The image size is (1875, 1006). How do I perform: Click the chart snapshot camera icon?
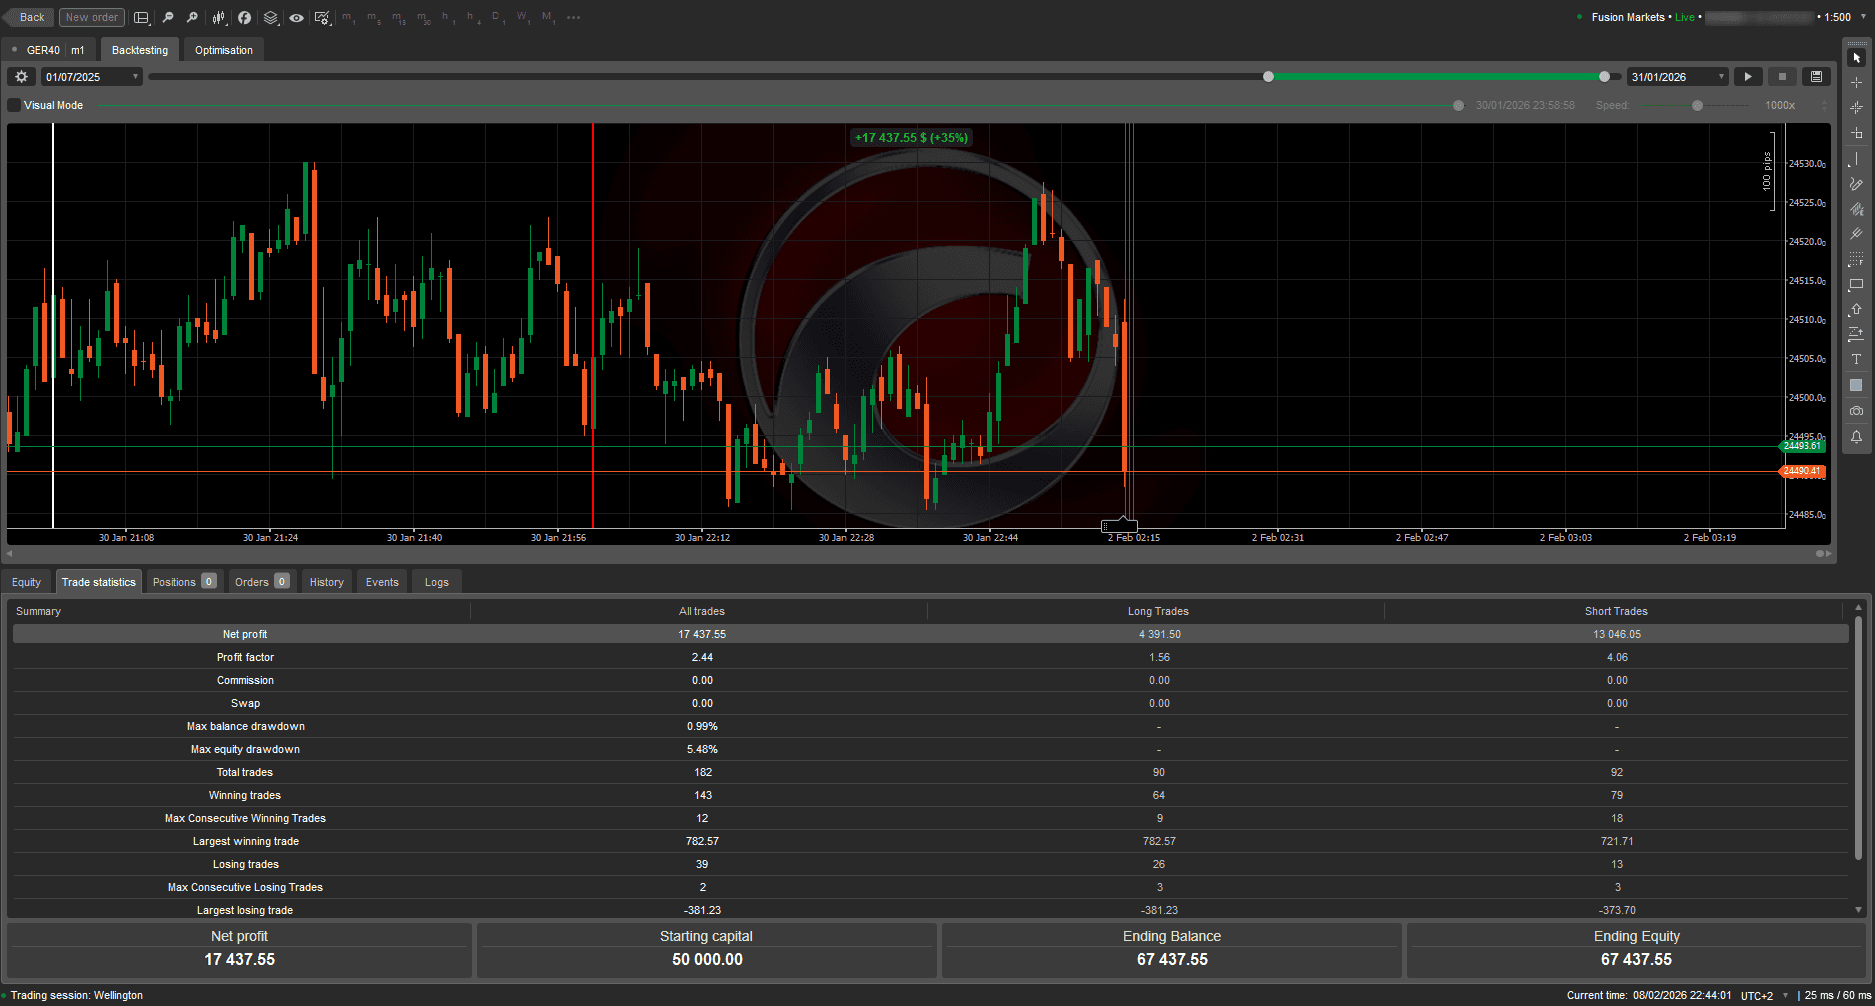click(1856, 411)
